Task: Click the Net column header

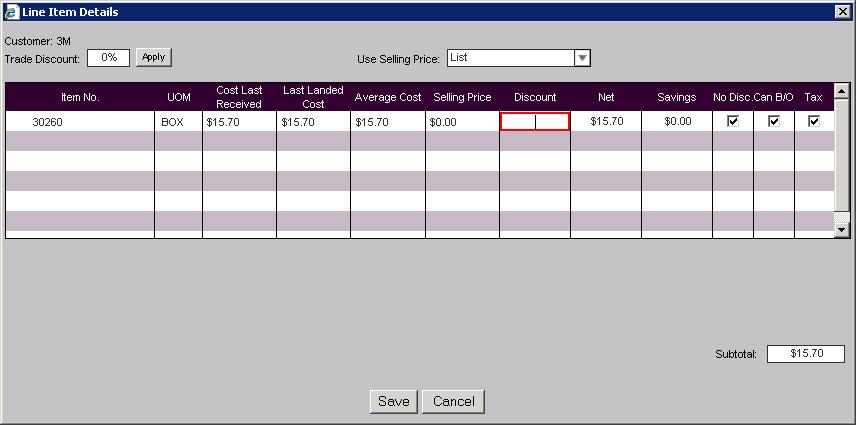Action: tap(606, 97)
